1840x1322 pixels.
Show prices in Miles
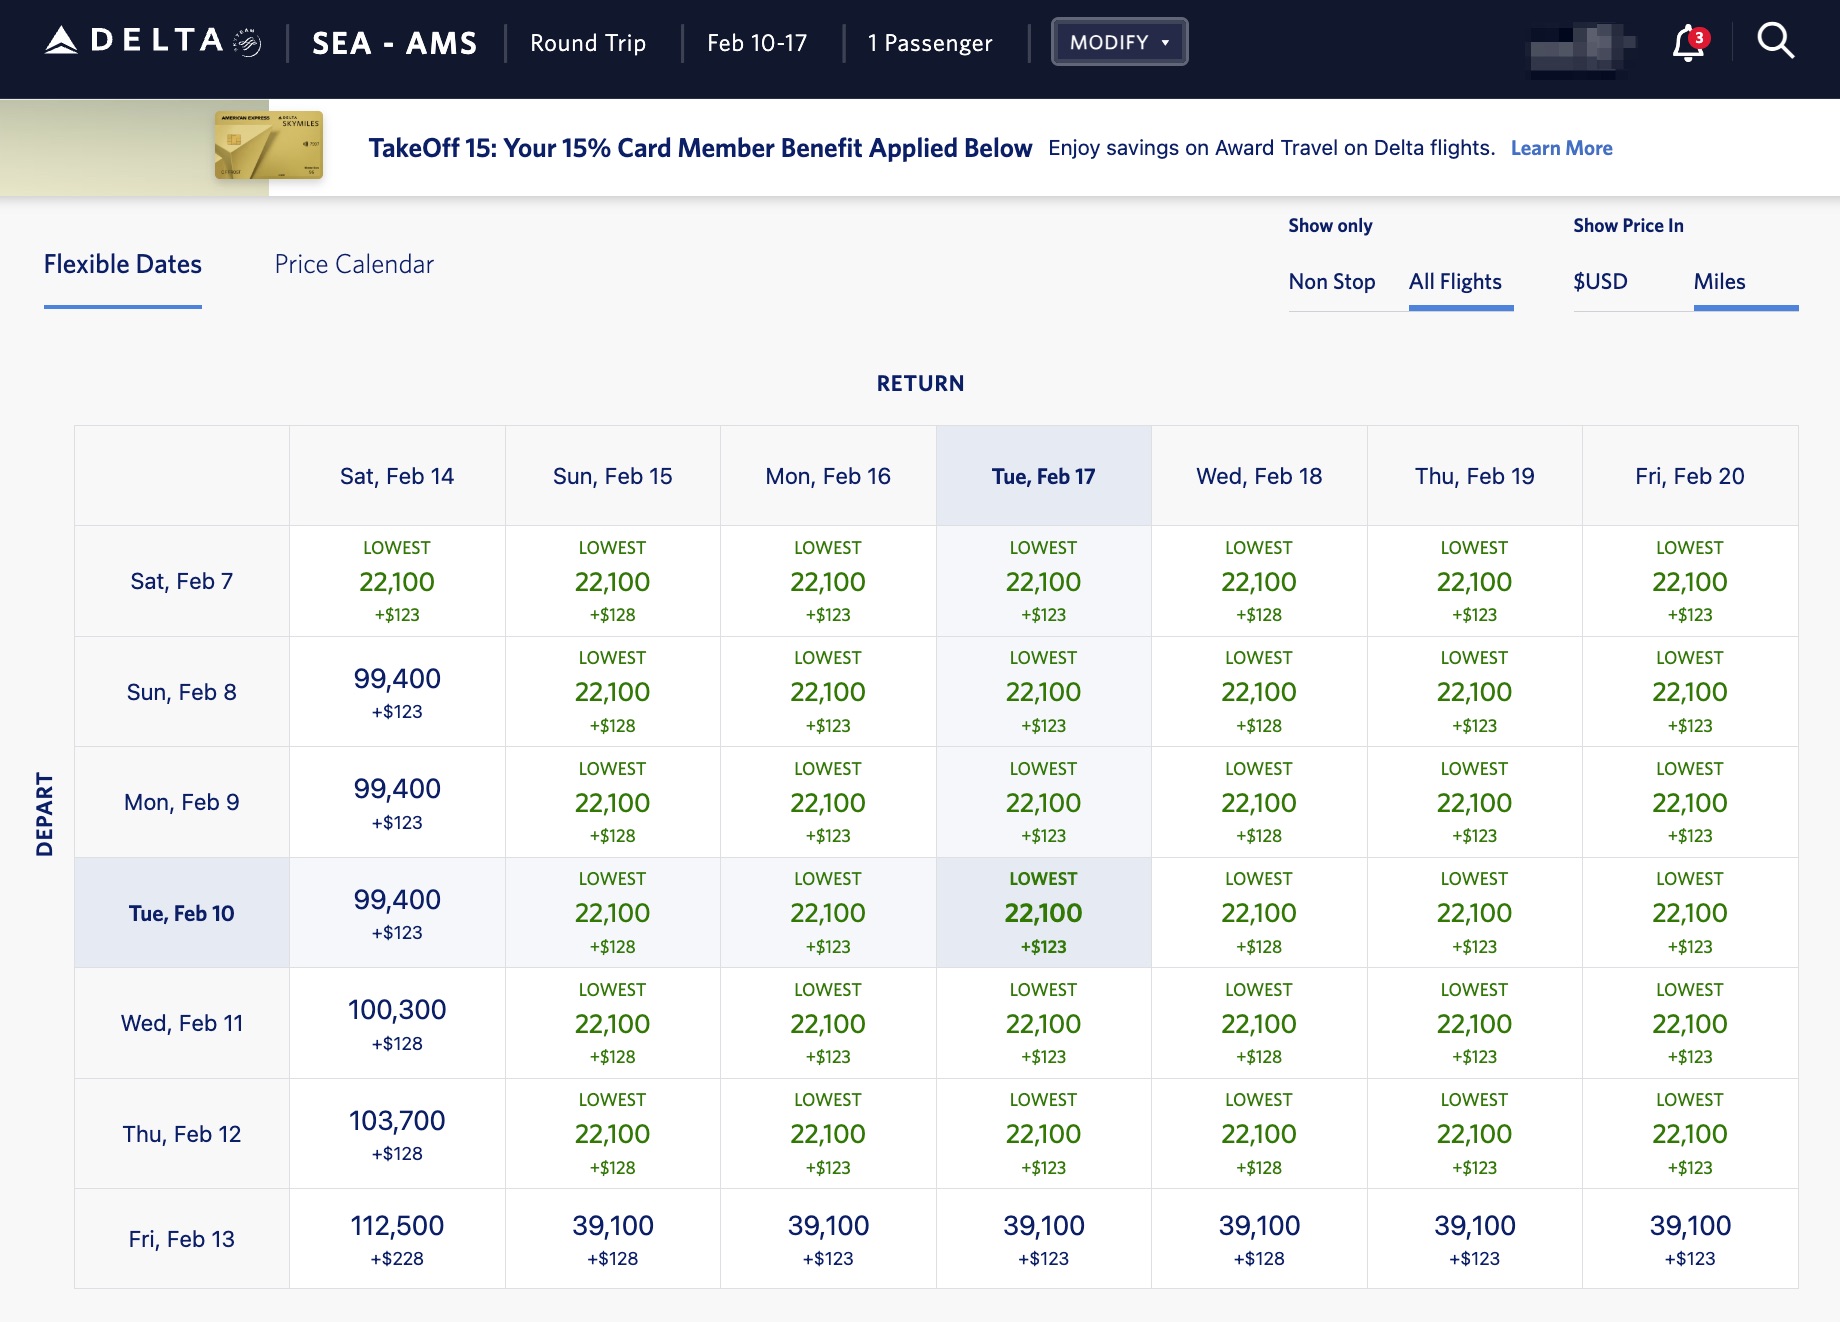[x=1720, y=282]
